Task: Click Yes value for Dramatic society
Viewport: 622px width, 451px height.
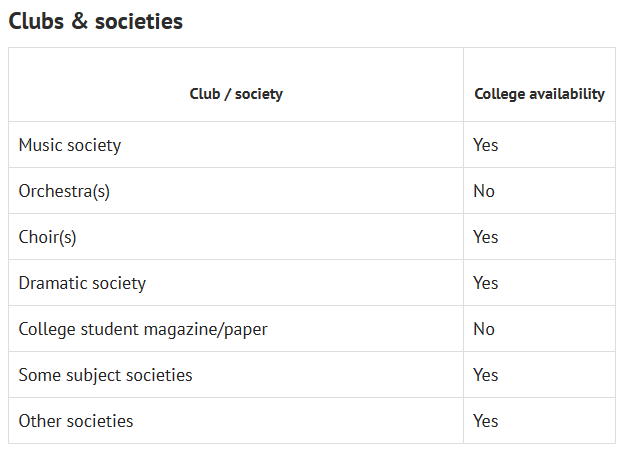Action: (x=486, y=283)
